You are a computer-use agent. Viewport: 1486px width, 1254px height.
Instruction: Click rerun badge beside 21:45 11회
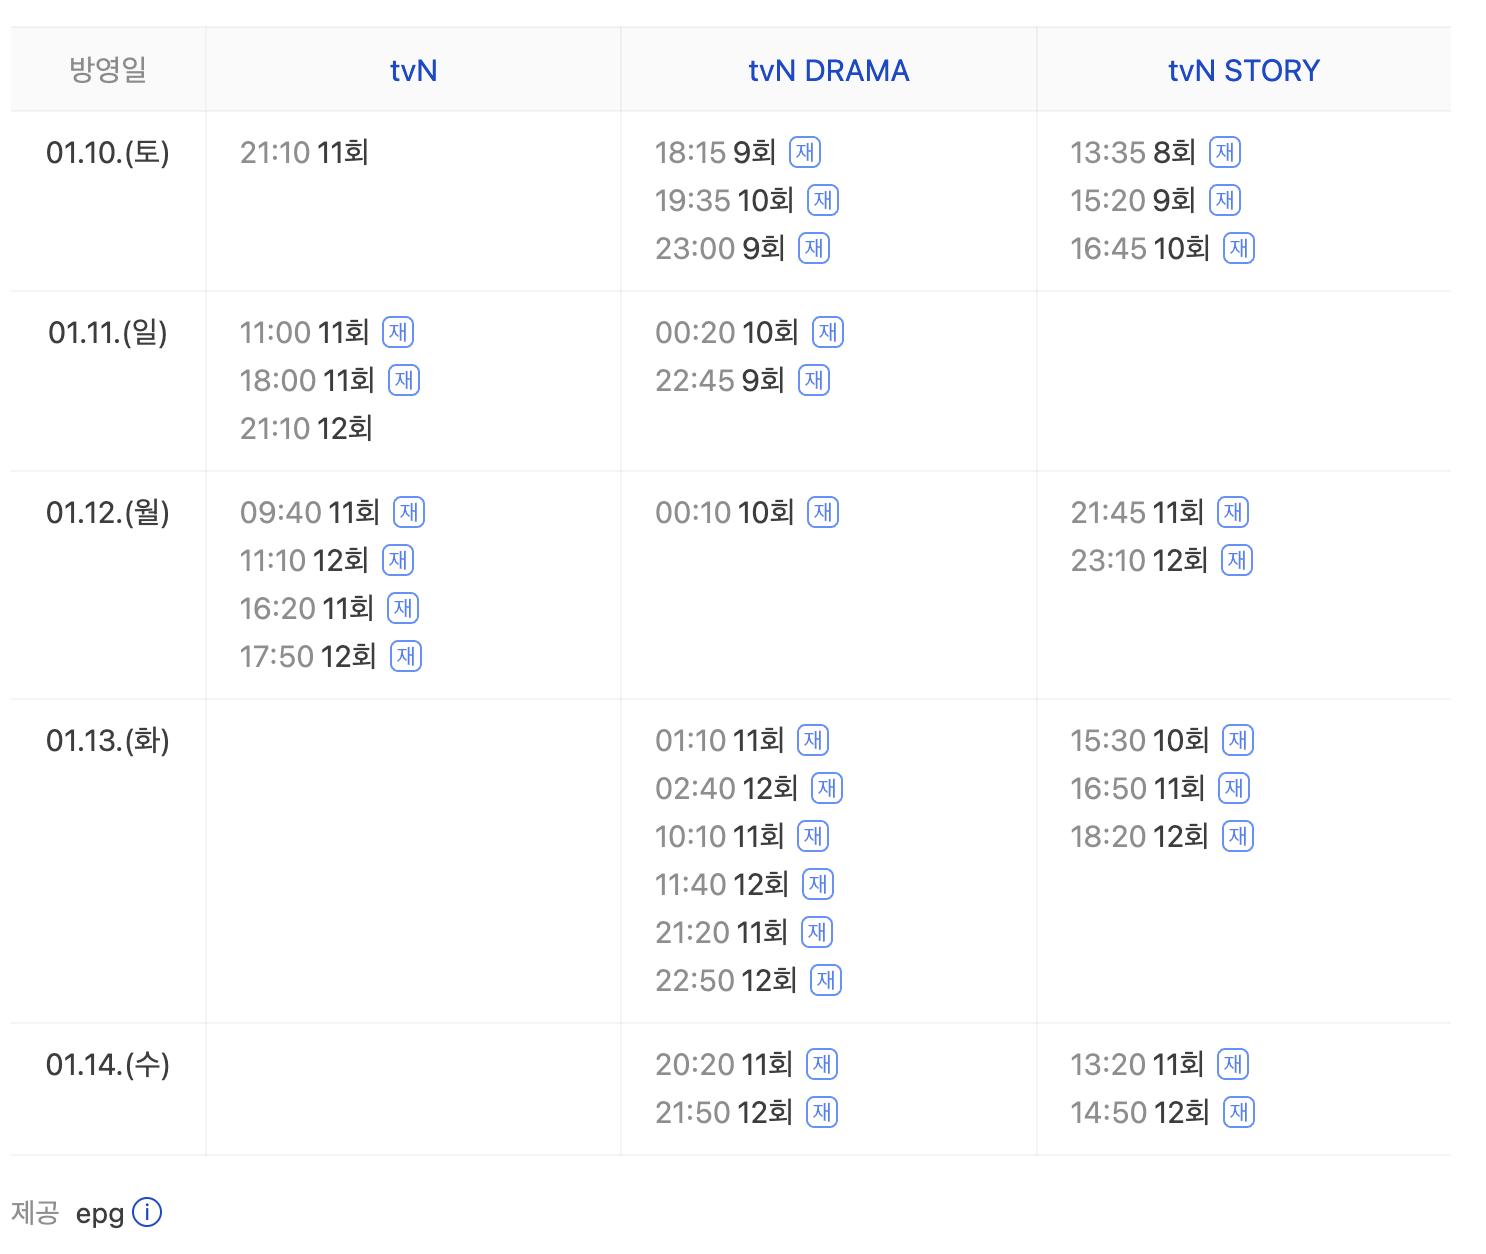point(1233,512)
